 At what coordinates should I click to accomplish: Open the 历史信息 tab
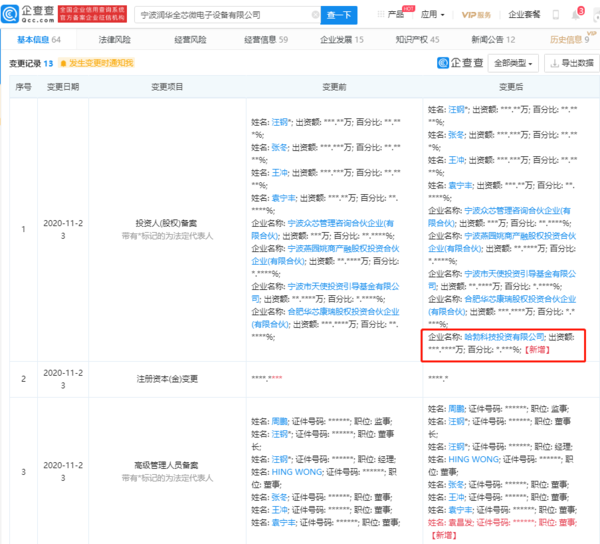point(569,40)
